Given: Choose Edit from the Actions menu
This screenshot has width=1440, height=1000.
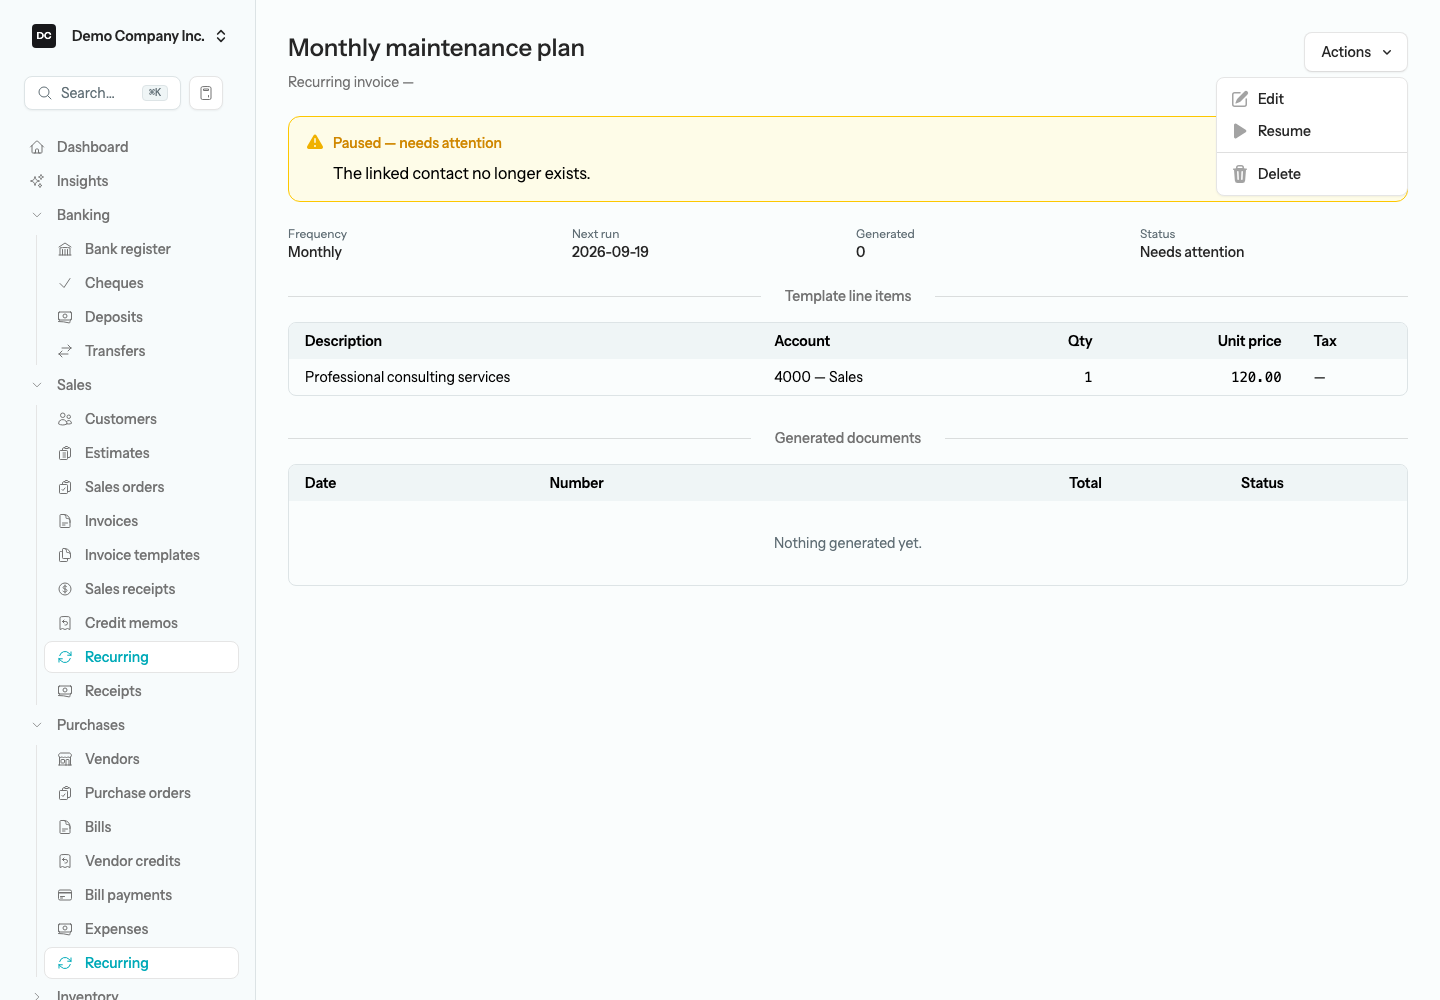Looking at the screenshot, I should coord(1312,99).
